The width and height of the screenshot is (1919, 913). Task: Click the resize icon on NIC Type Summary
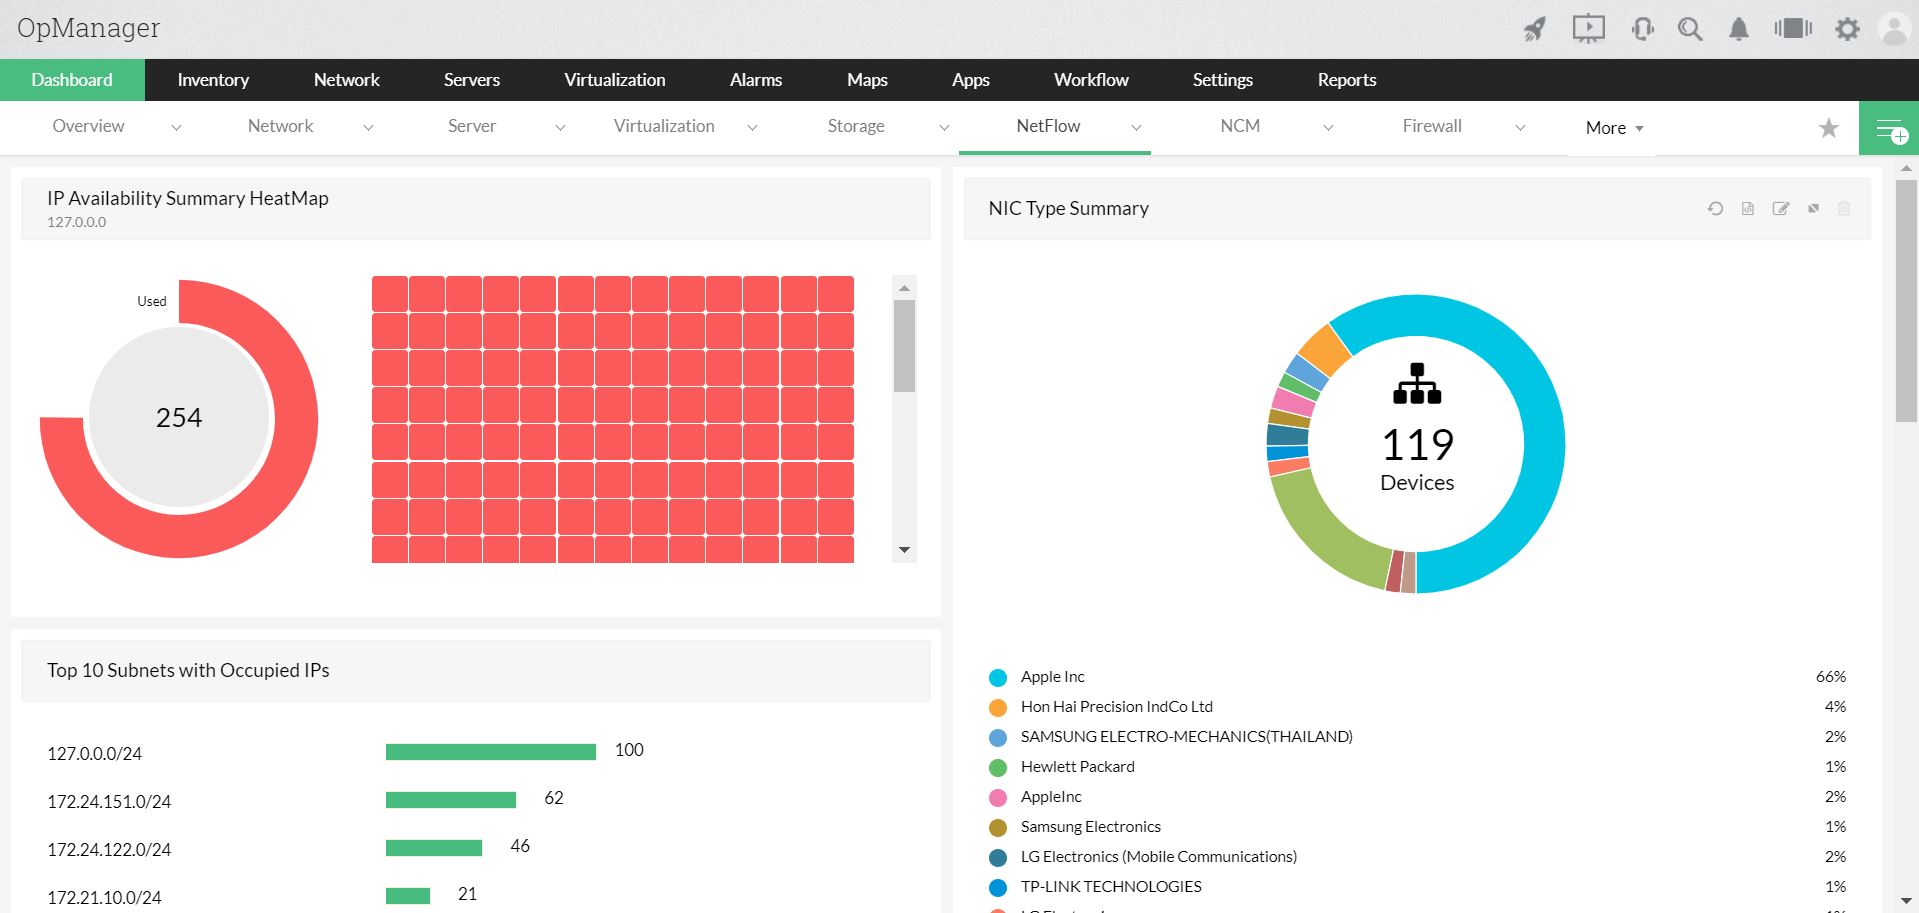click(x=1813, y=208)
